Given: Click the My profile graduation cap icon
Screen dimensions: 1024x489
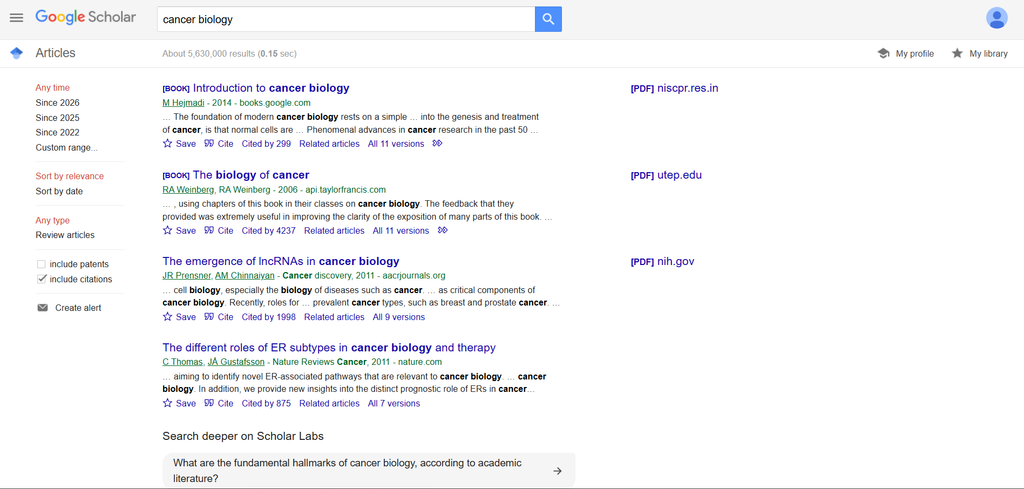Looking at the screenshot, I should [x=884, y=54].
